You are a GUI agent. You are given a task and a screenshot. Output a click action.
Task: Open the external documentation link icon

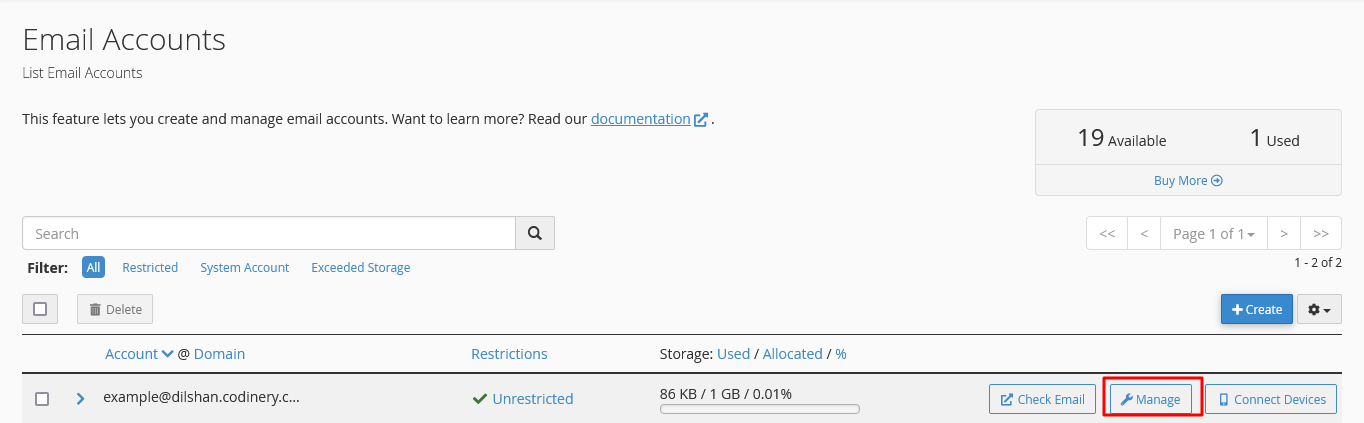point(701,119)
